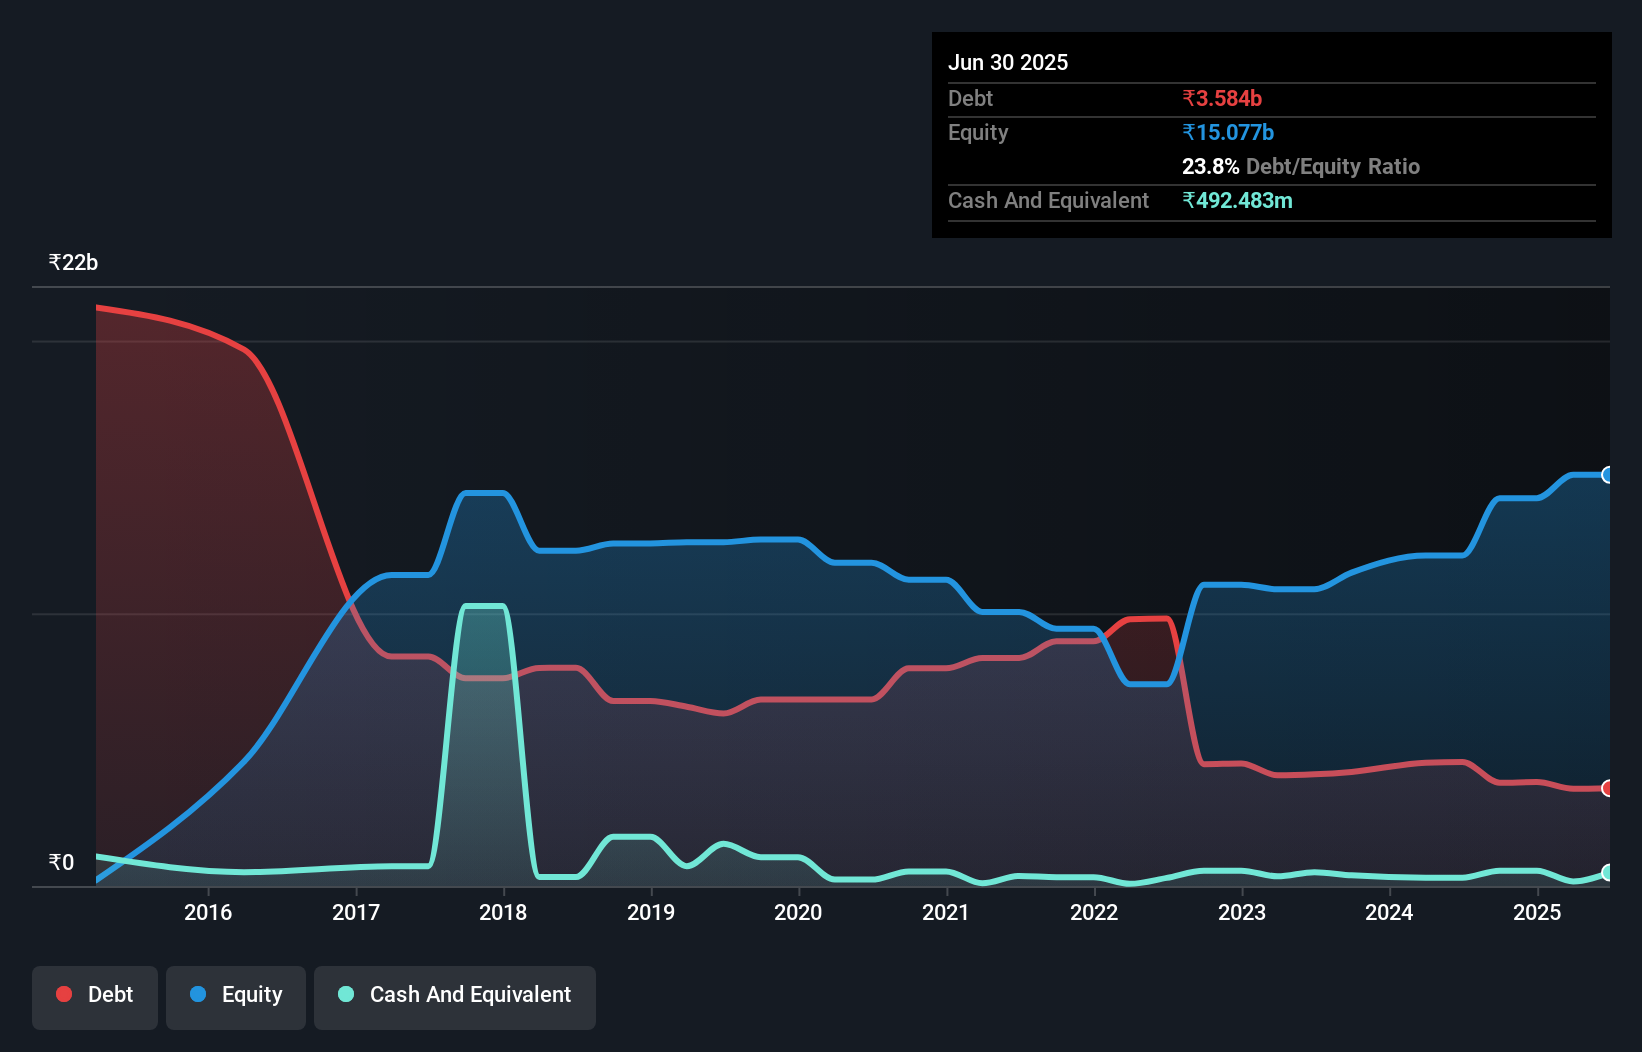The height and width of the screenshot is (1052, 1642).
Task: Select the Equity line endpoint marker
Action: (1606, 475)
